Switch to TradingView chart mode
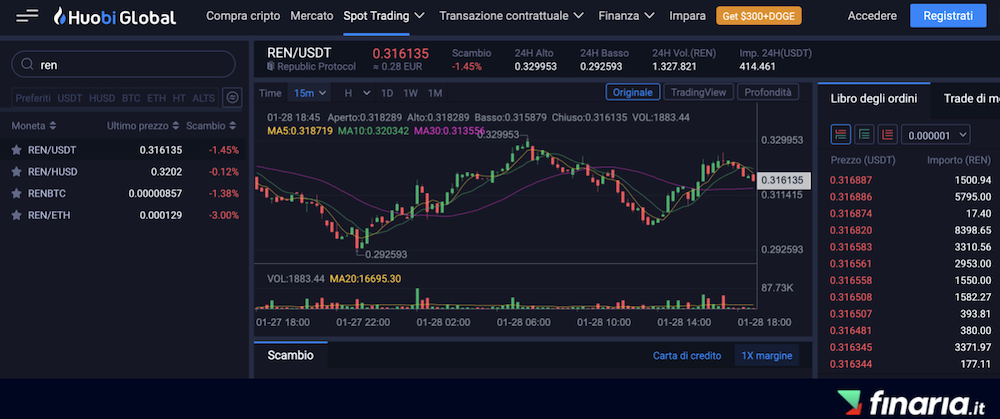The width and height of the screenshot is (1000, 419). (x=699, y=92)
